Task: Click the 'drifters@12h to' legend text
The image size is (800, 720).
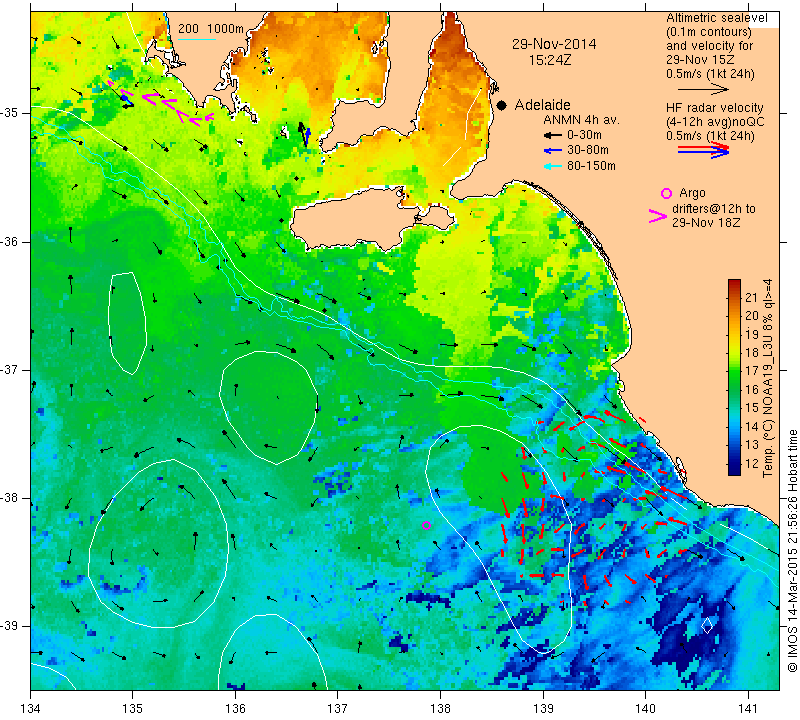Action: [714, 209]
